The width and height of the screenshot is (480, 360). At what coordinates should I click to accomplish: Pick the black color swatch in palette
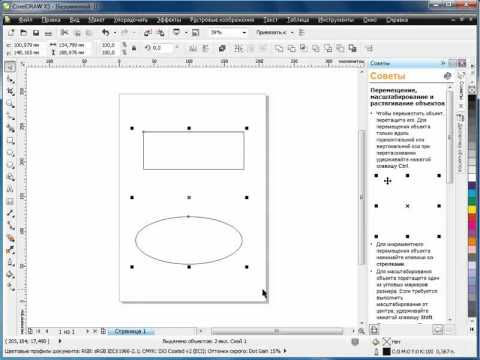coord(472,99)
